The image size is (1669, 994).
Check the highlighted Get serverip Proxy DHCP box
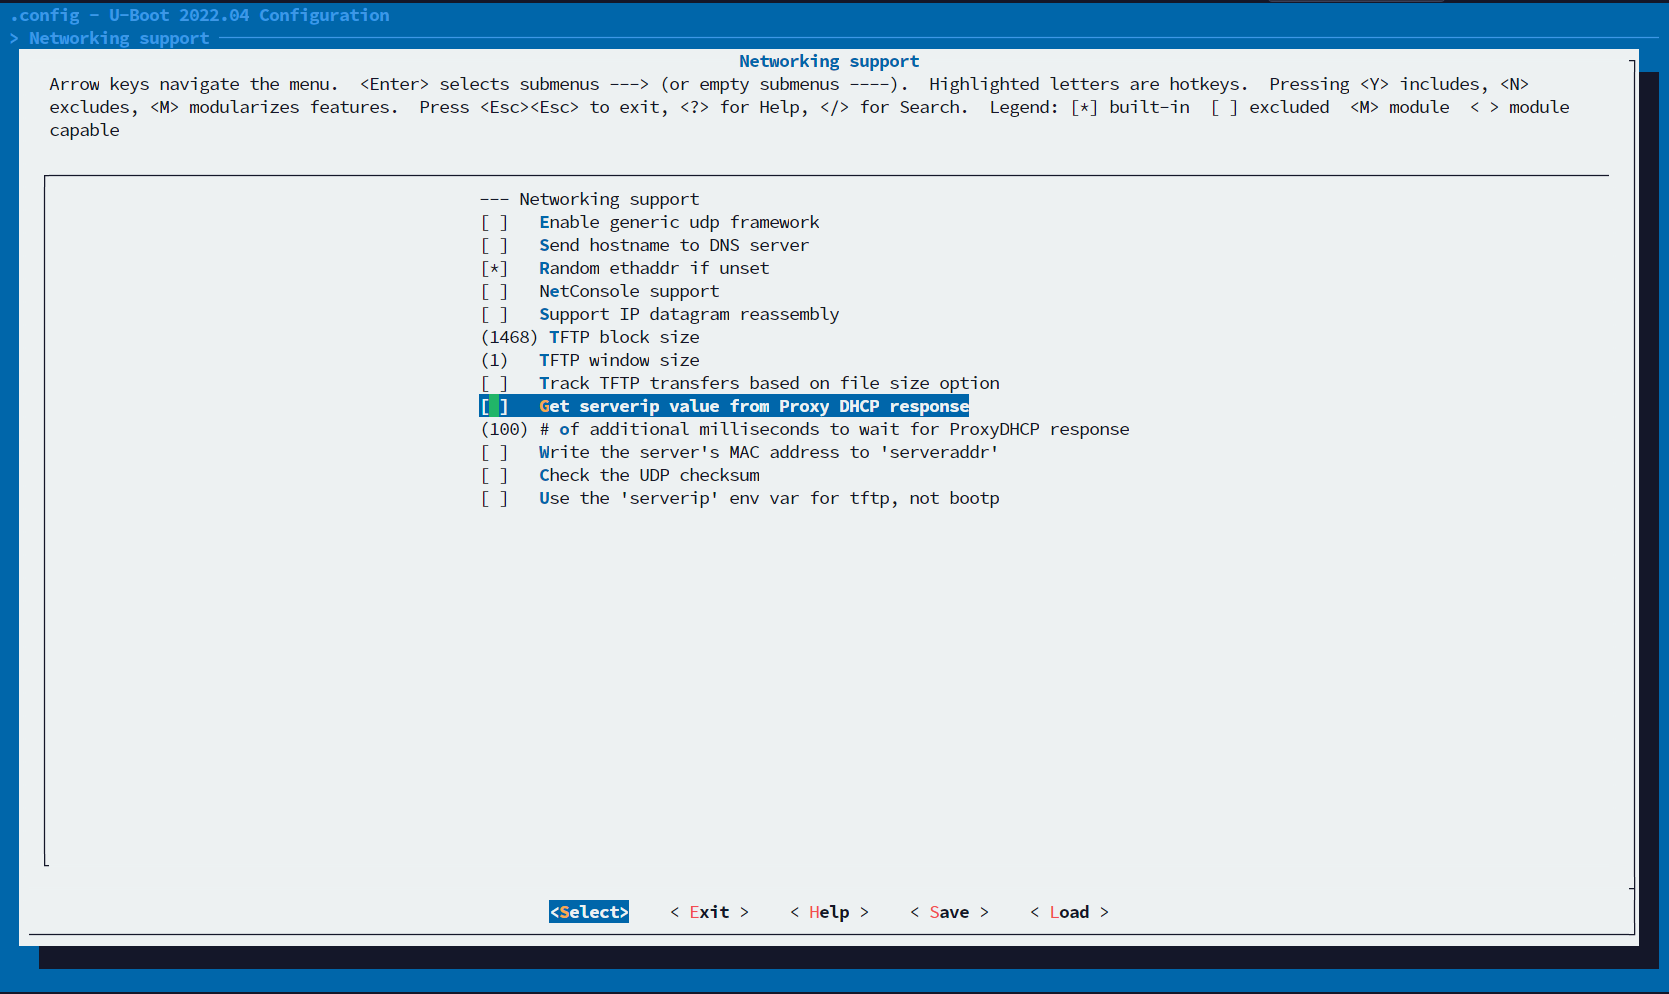tap(494, 406)
